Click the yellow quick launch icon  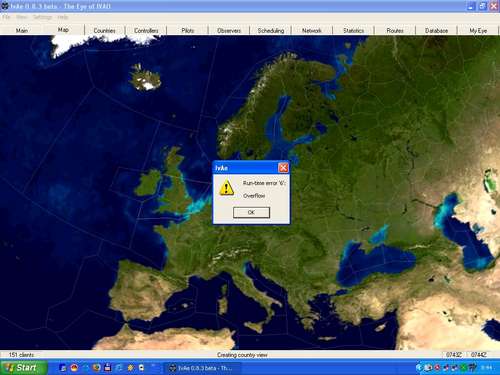tap(130, 368)
